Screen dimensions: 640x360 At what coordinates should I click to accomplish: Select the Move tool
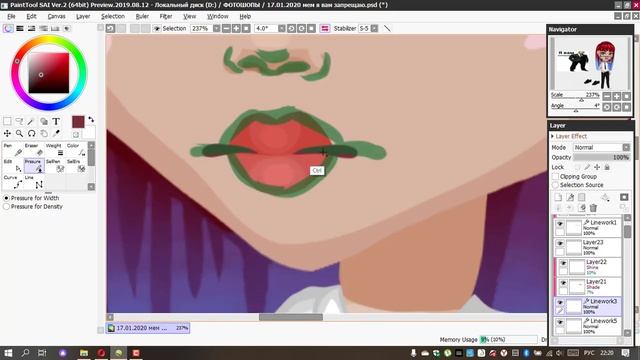tap(7, 133)
